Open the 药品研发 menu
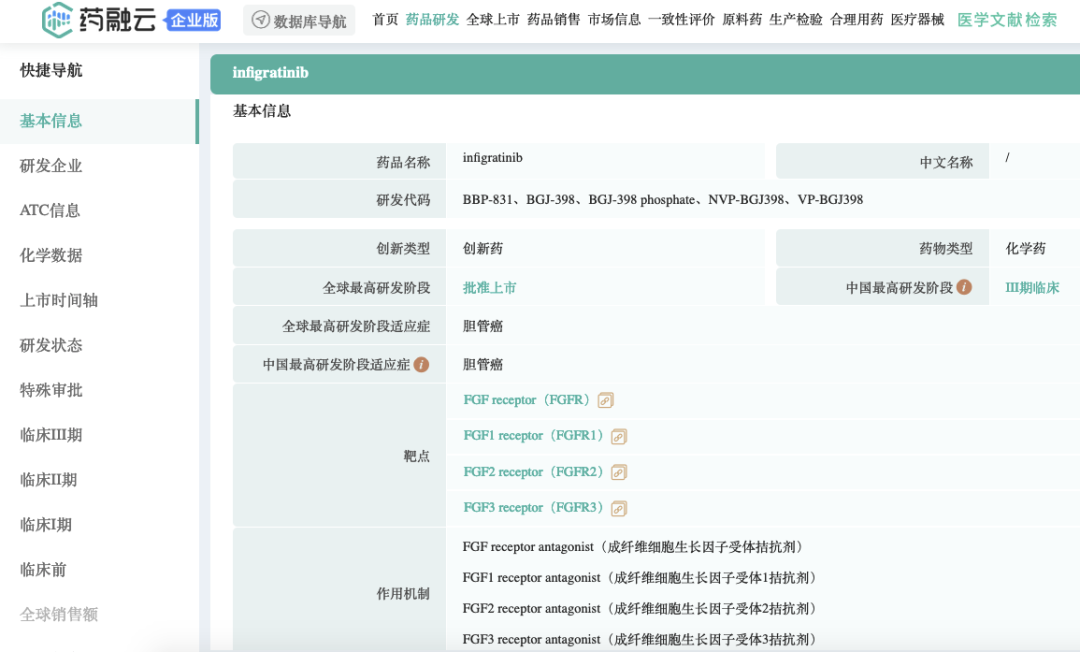The image size is (1080, 652). pos(432,19)
